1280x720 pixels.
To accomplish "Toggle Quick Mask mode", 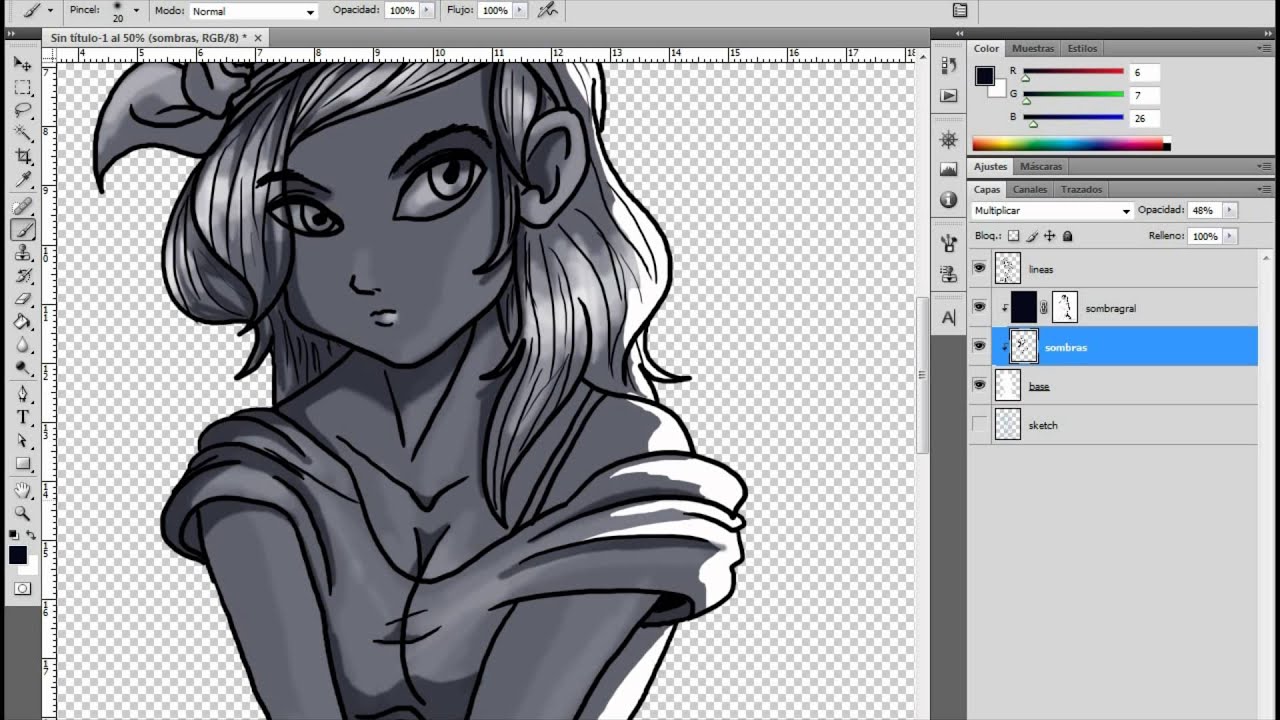I will (x=22, y=588).
